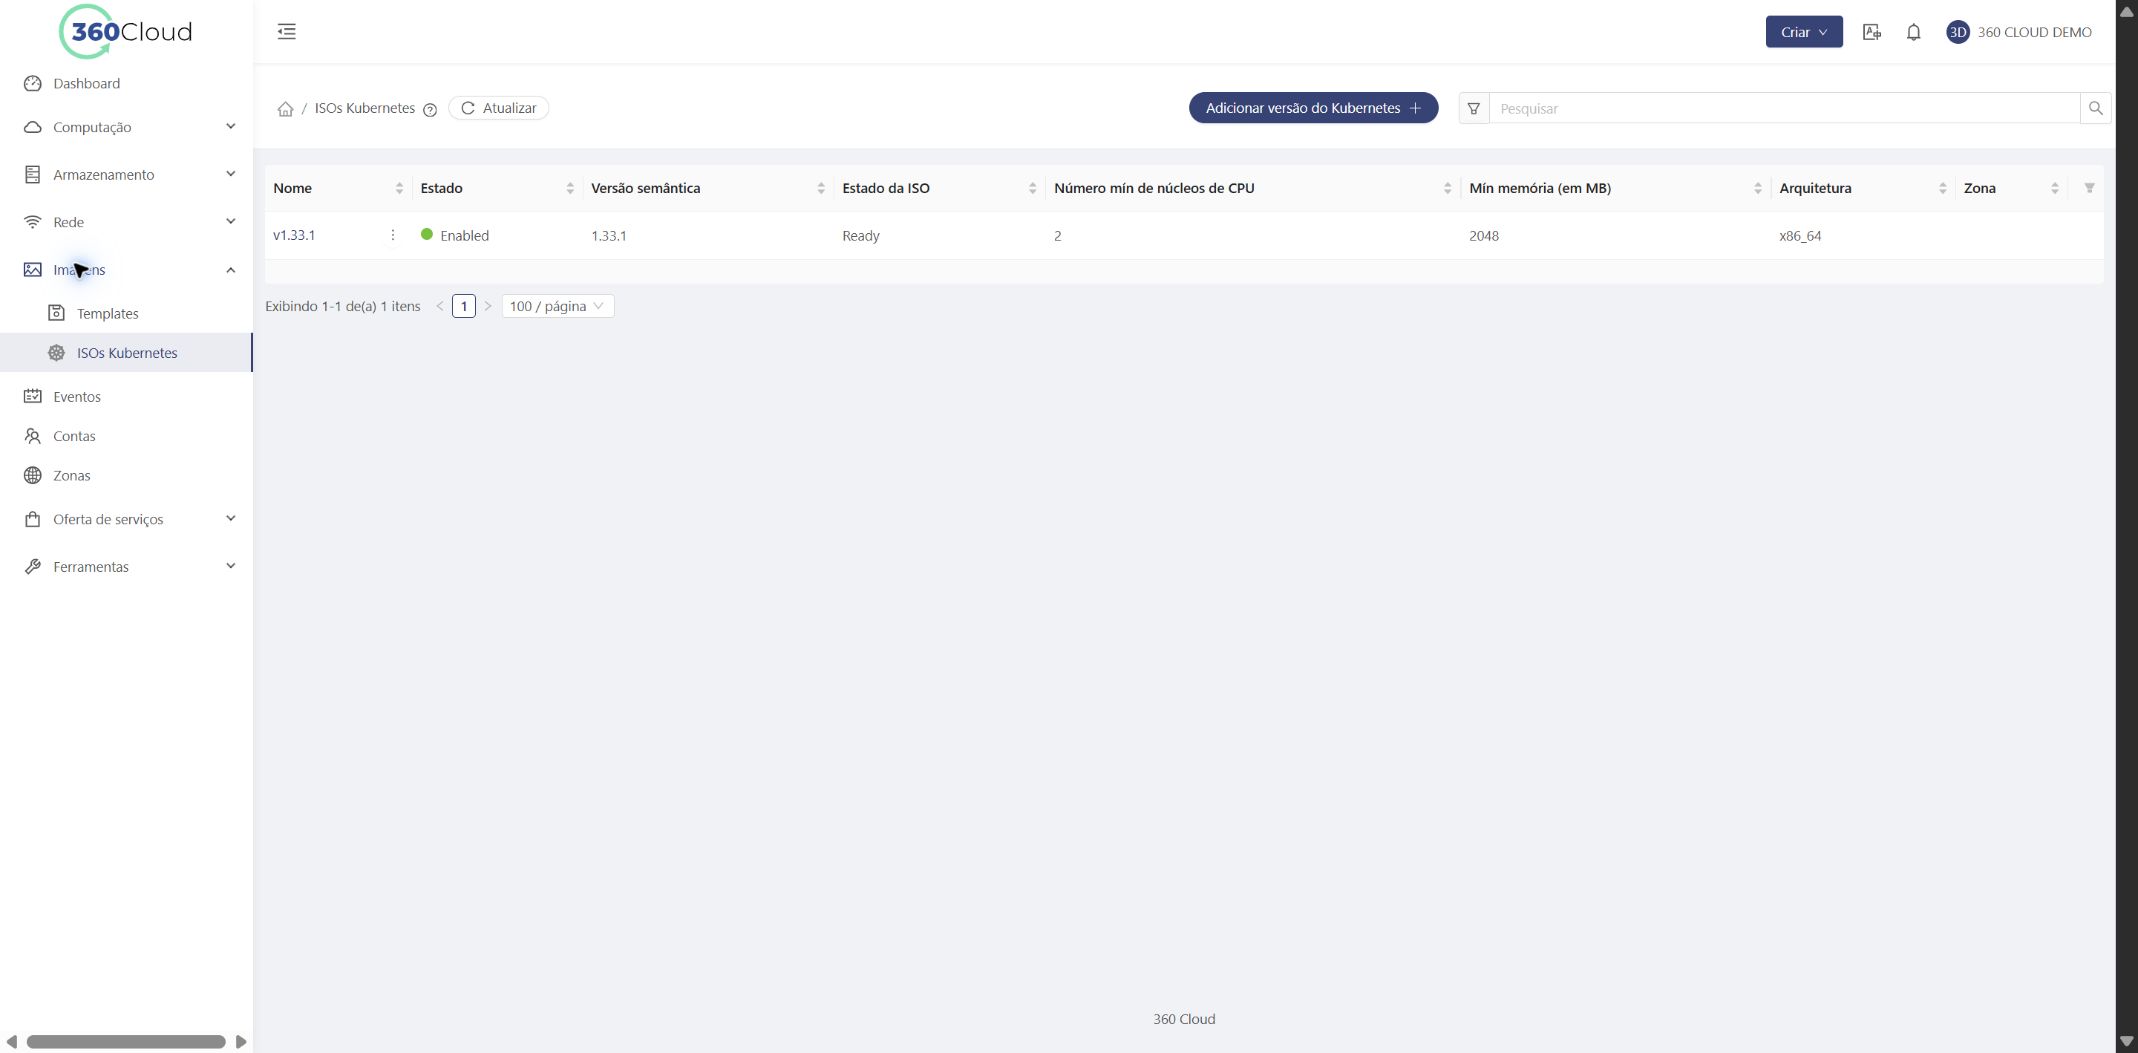Sort table by Nome column
Viewport: 2138px width, 1053px height.
pyautogui.click(x=399, y=188)
